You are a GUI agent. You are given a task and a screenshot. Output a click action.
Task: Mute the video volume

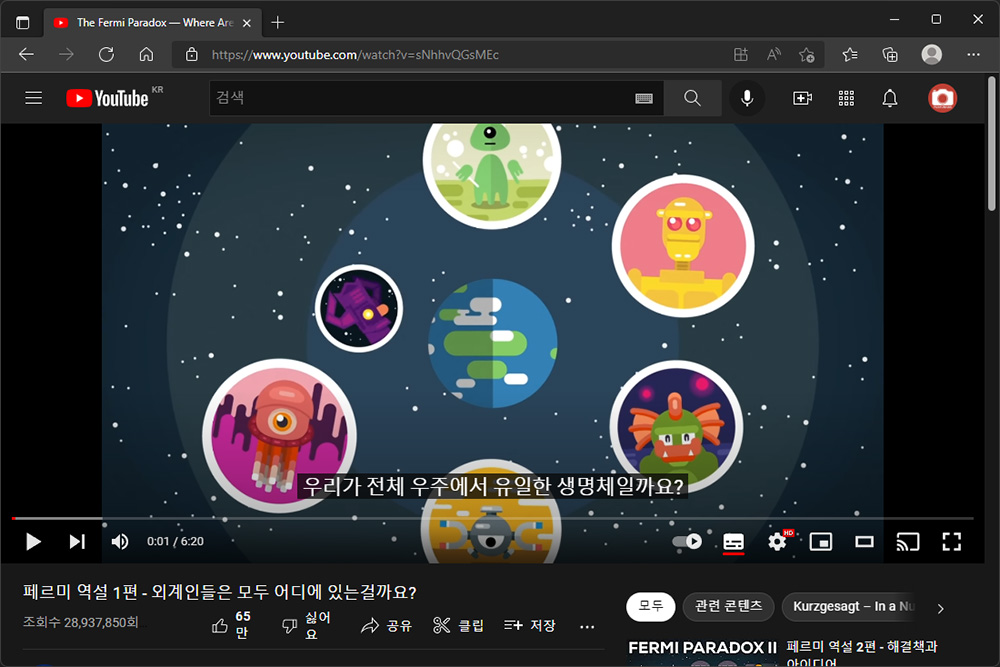120,541
